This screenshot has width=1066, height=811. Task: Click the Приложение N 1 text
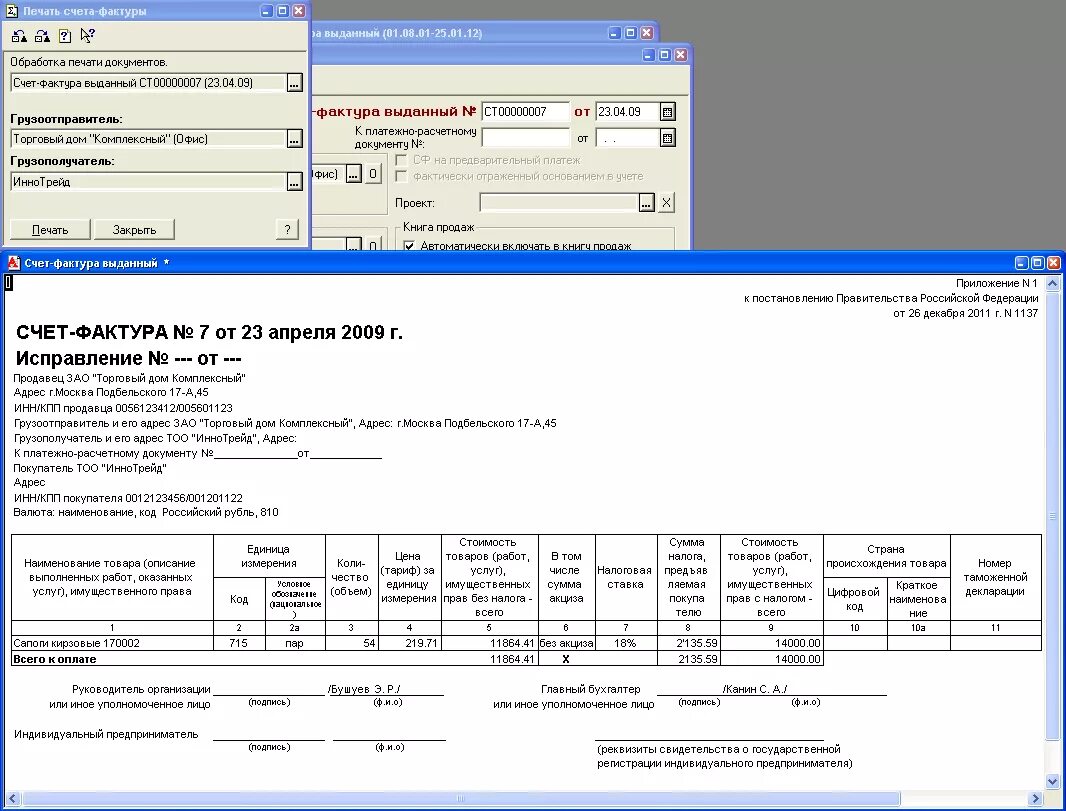tap(997, 283)
